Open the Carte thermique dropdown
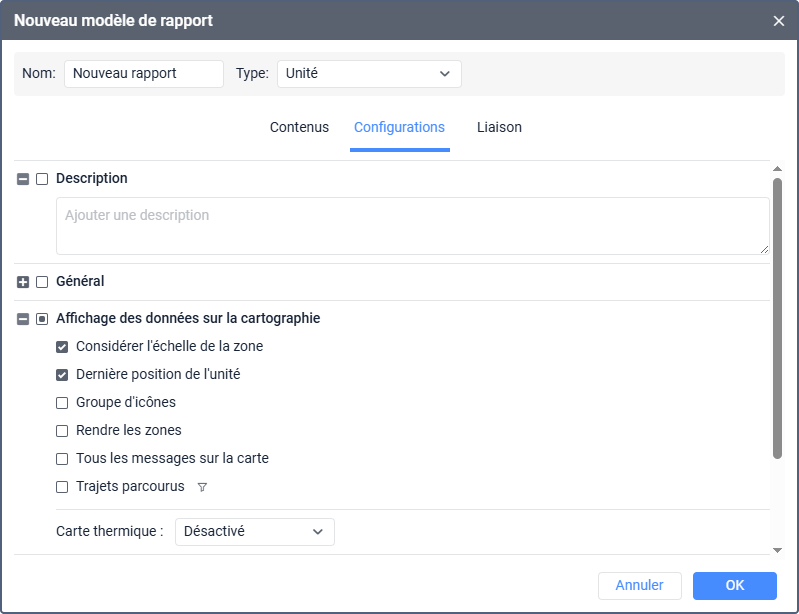 [x=254, y=532]
